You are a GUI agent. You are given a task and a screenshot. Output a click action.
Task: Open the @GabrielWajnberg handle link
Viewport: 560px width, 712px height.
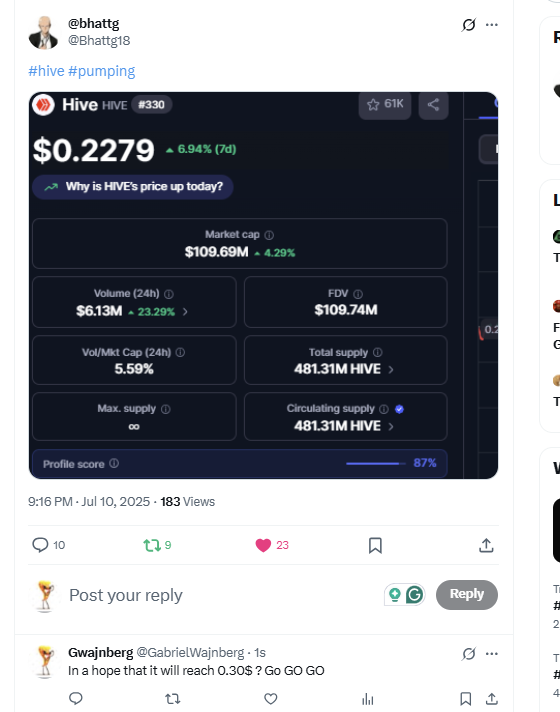pos(190,653)
